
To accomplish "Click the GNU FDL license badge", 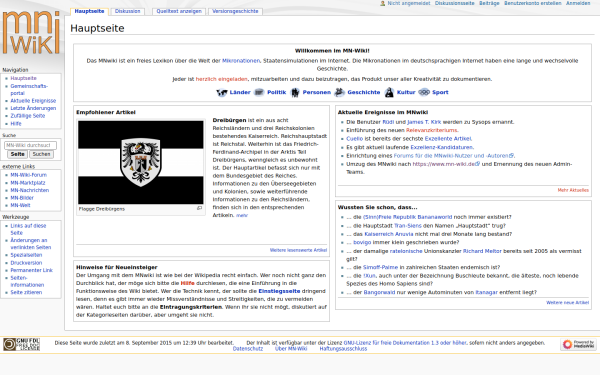I will pyautogui.click(x=21, y=344).
